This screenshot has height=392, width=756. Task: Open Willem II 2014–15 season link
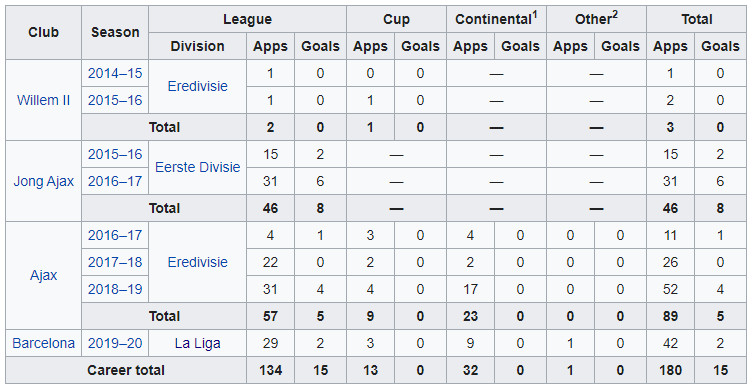115,73
